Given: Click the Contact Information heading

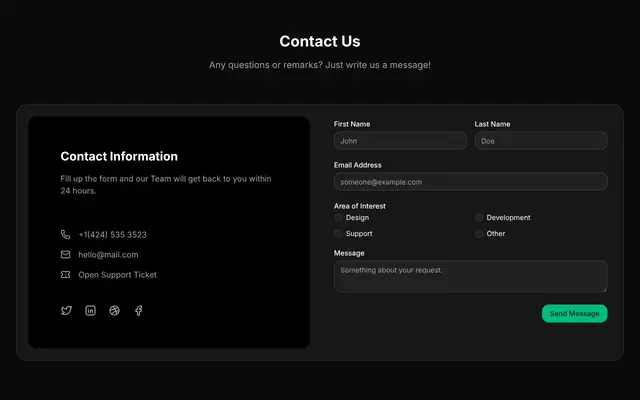Looking at the screenshot, I should (x=119, y=156).
